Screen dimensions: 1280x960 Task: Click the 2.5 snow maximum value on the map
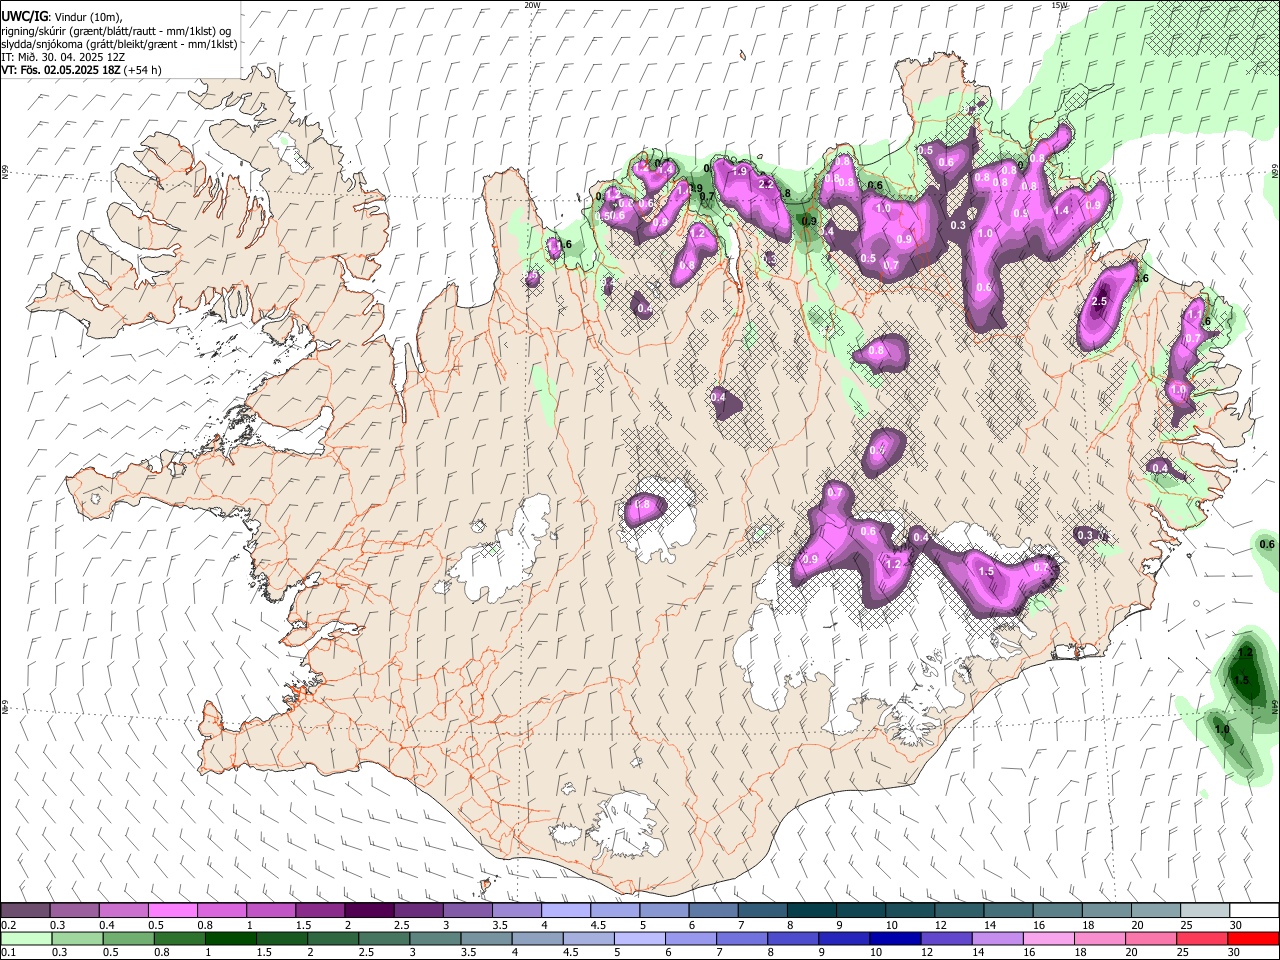point(1101,301)
